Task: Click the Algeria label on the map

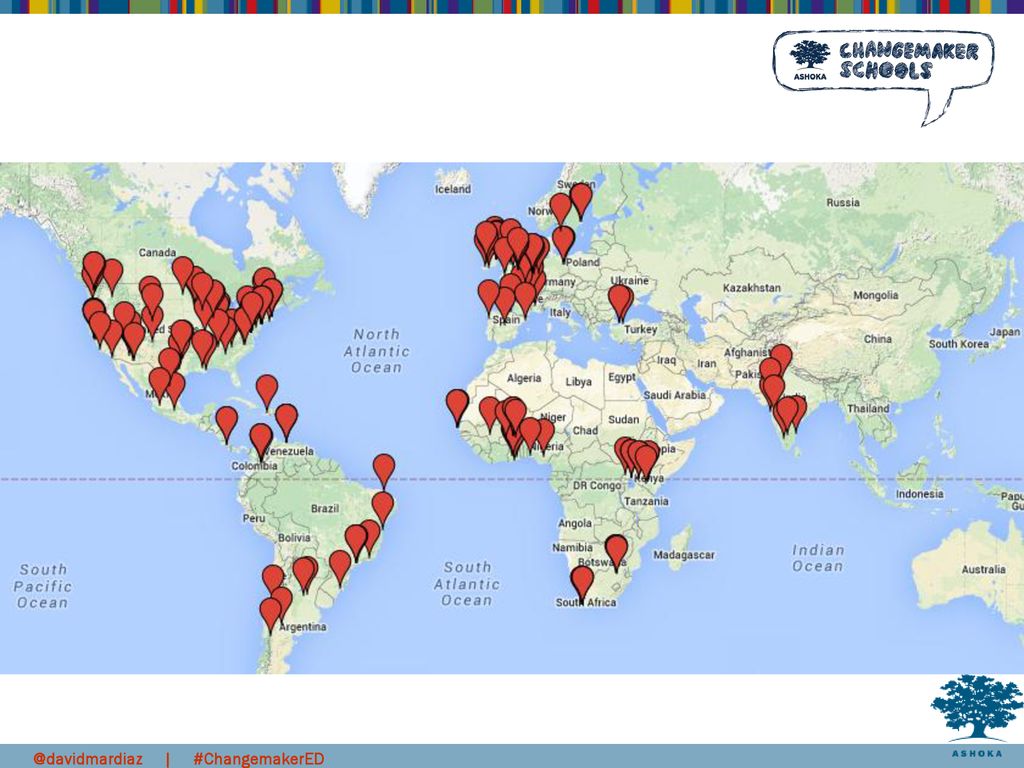Action: pos(524,378)
